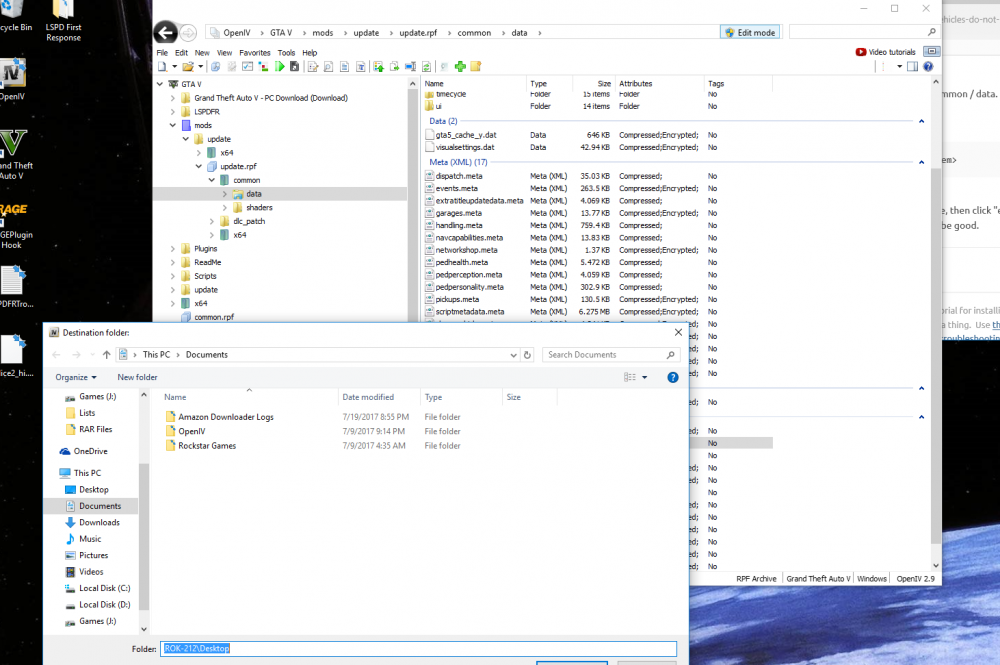Click the green play arrow toolbar icon
1000x665 pixels.
[x=281, y=67]
